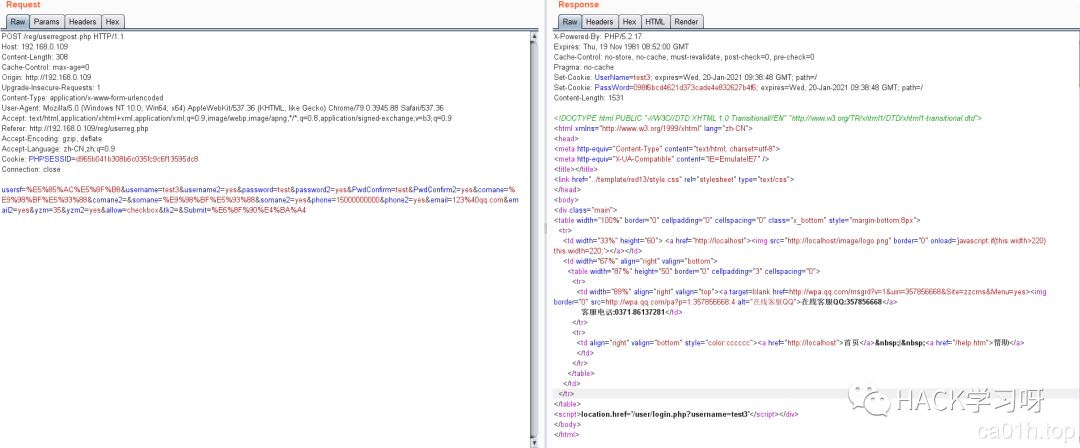
Task: Click the 'Pragma: no-cache' response header
Action: pos(583,67)
